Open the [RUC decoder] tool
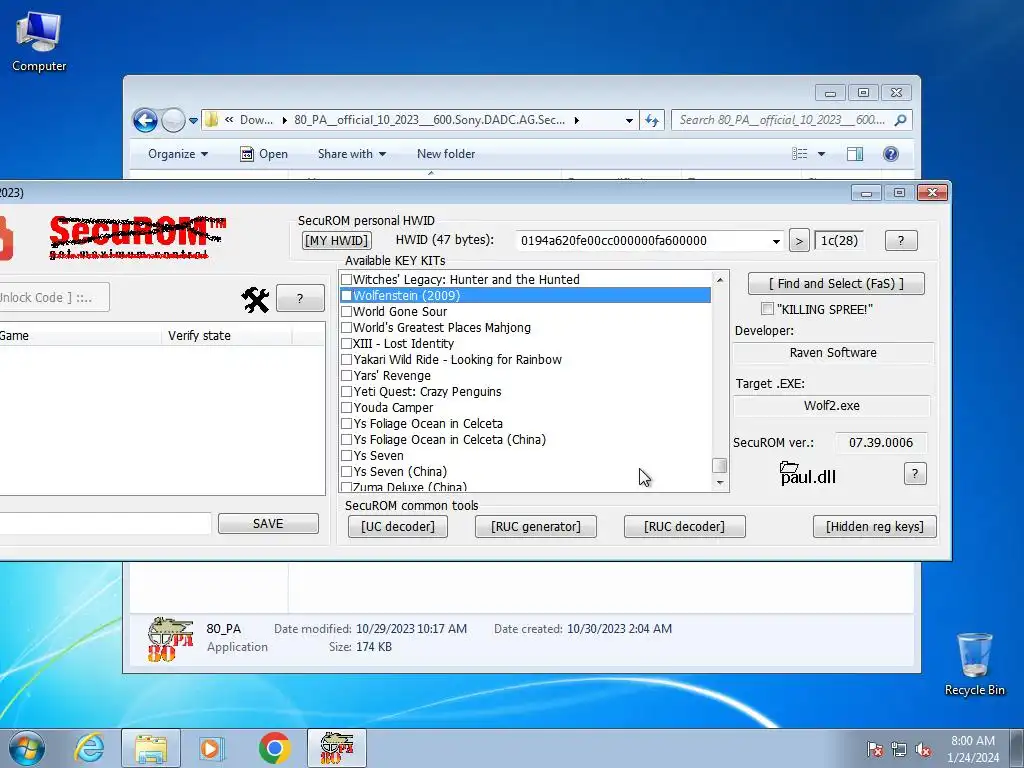Viewport: 1024px width, 768px height. [x=684, y=526]
